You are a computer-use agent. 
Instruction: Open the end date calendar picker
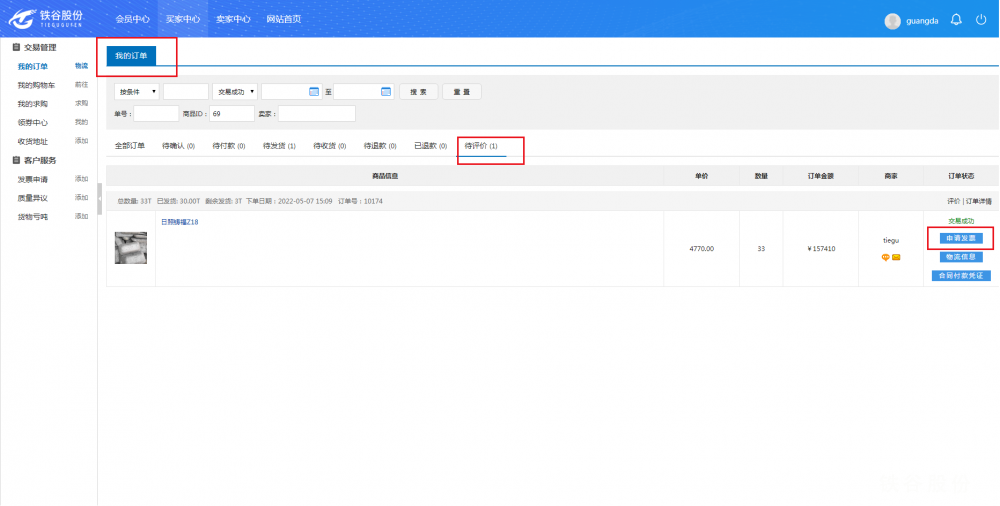(x=386, y=91)
